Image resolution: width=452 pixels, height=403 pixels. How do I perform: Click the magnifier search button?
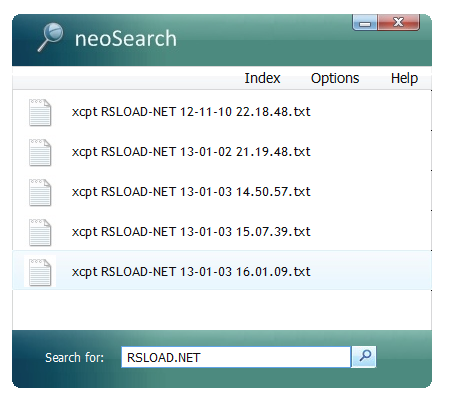coord(364,357)
